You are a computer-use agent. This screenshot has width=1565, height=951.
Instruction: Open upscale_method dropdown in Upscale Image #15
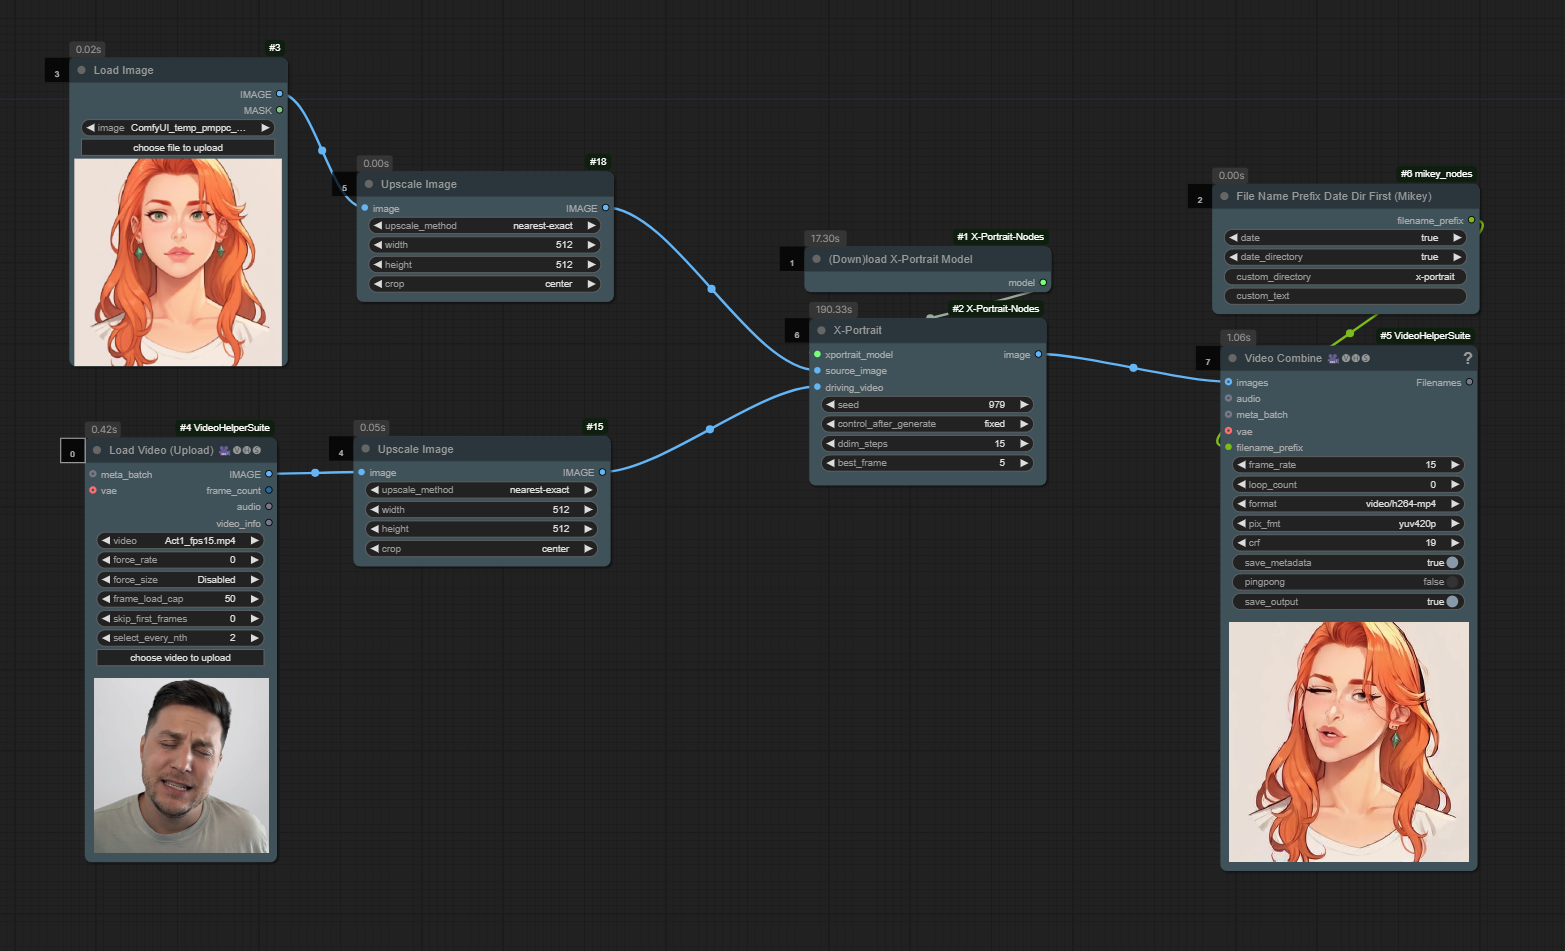(481, 490)
